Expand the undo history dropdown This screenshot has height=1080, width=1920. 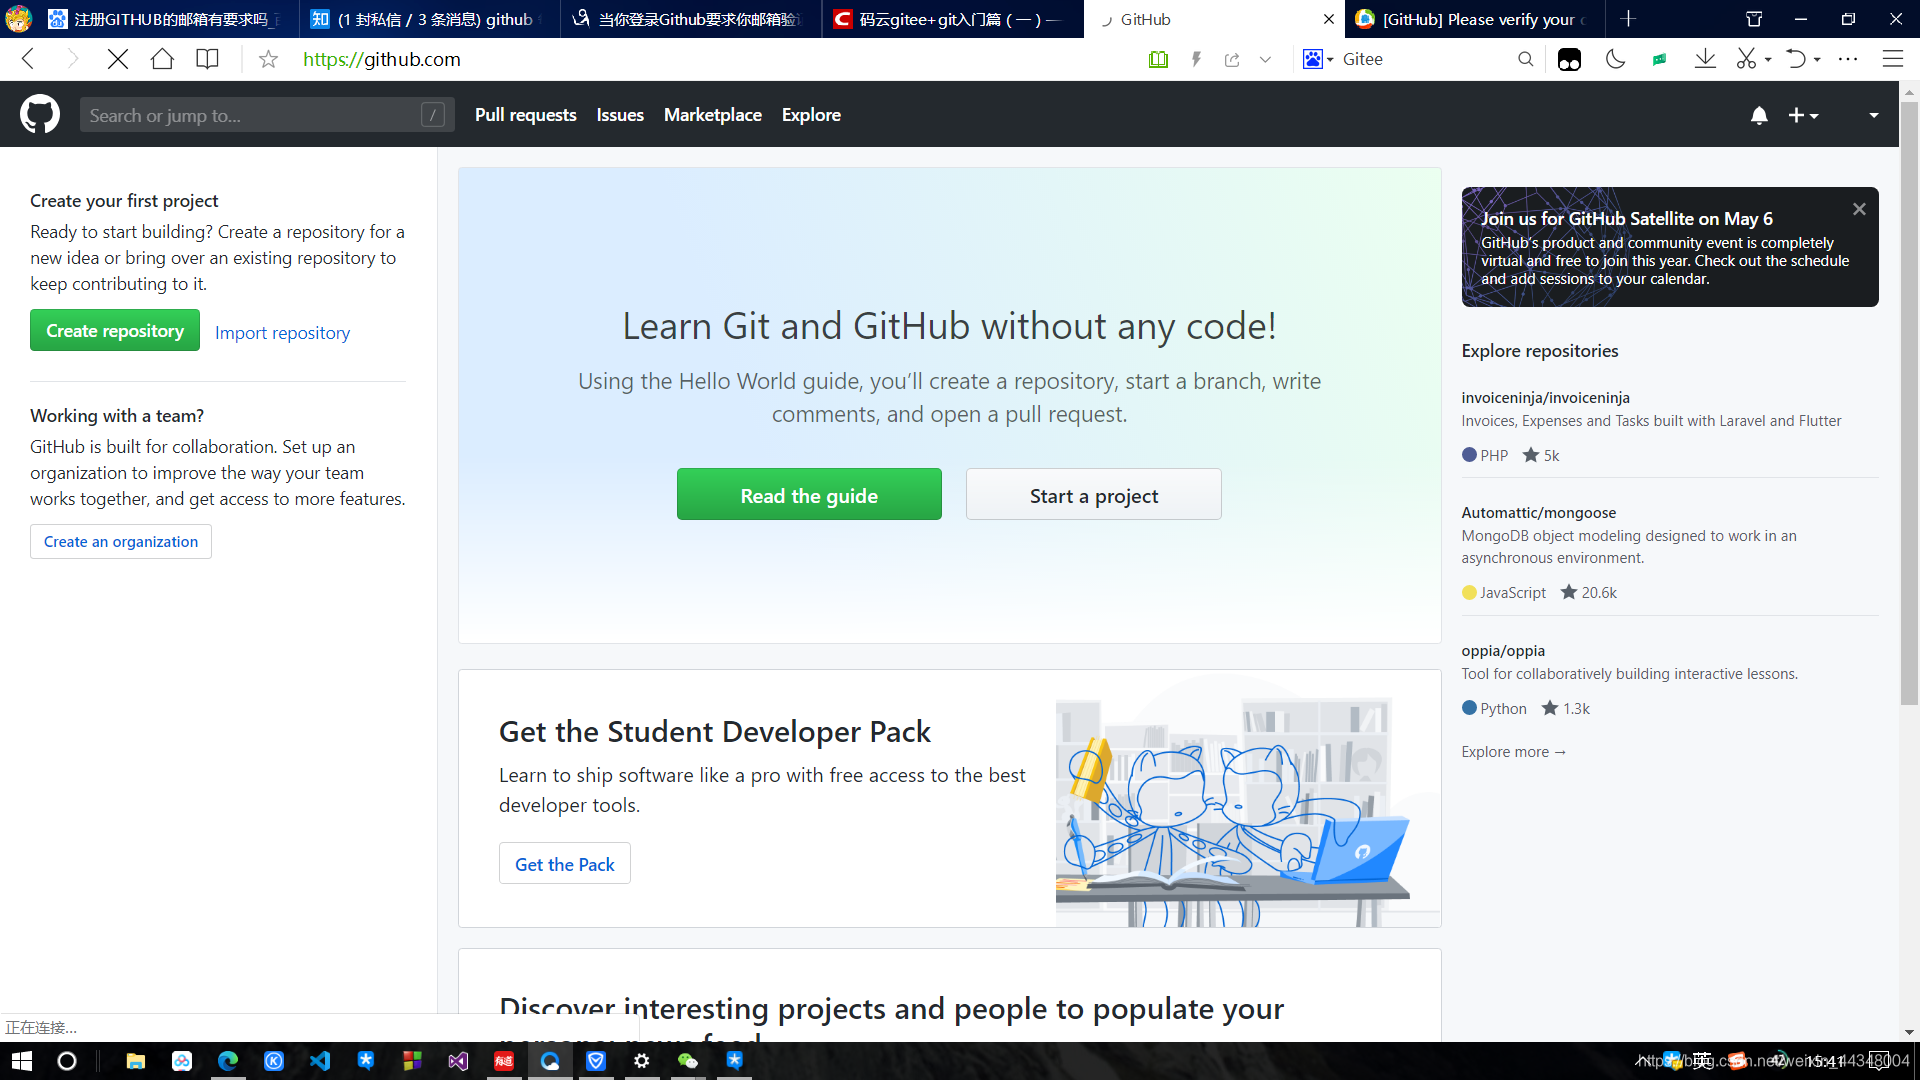coord(1817,60)
